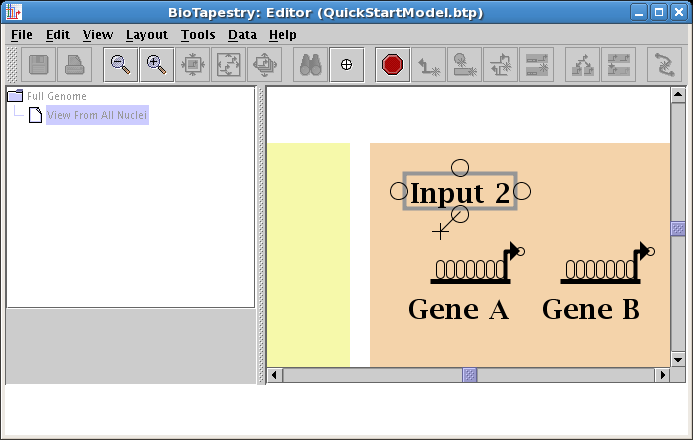This screenshot has width=693, height=440.
Task: Click the binoculars search icon
Action: 310,65
